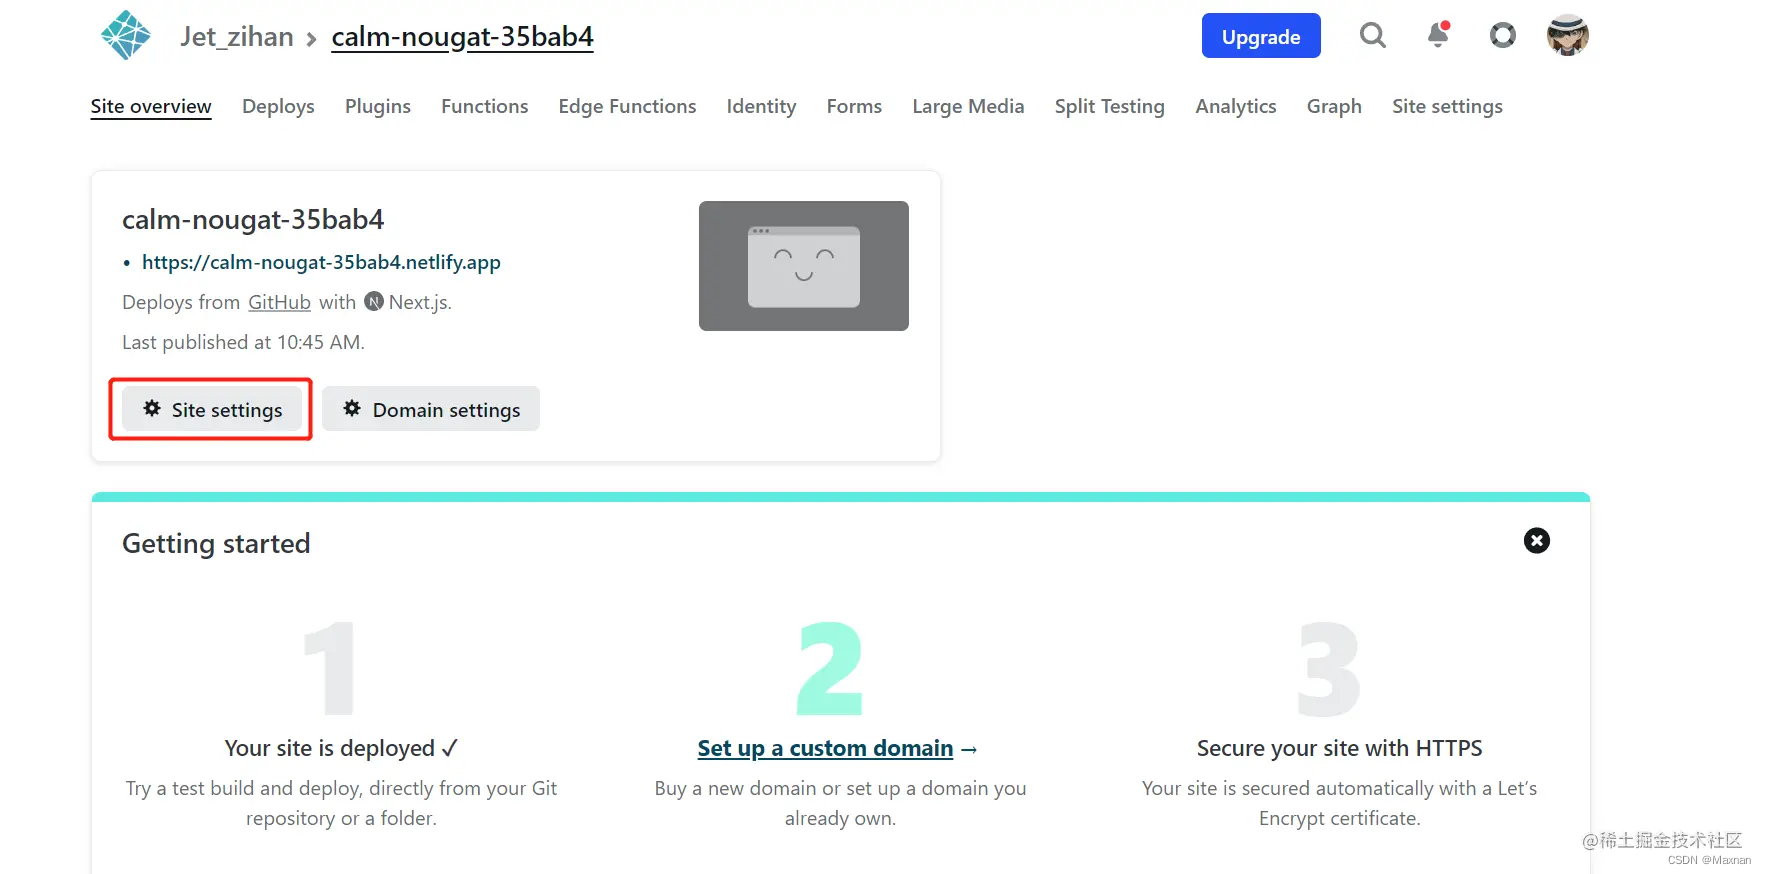This screenshot has height=874, width=1766.
Task: Open the Split Testing tab
Action: tap(1109, 106)
